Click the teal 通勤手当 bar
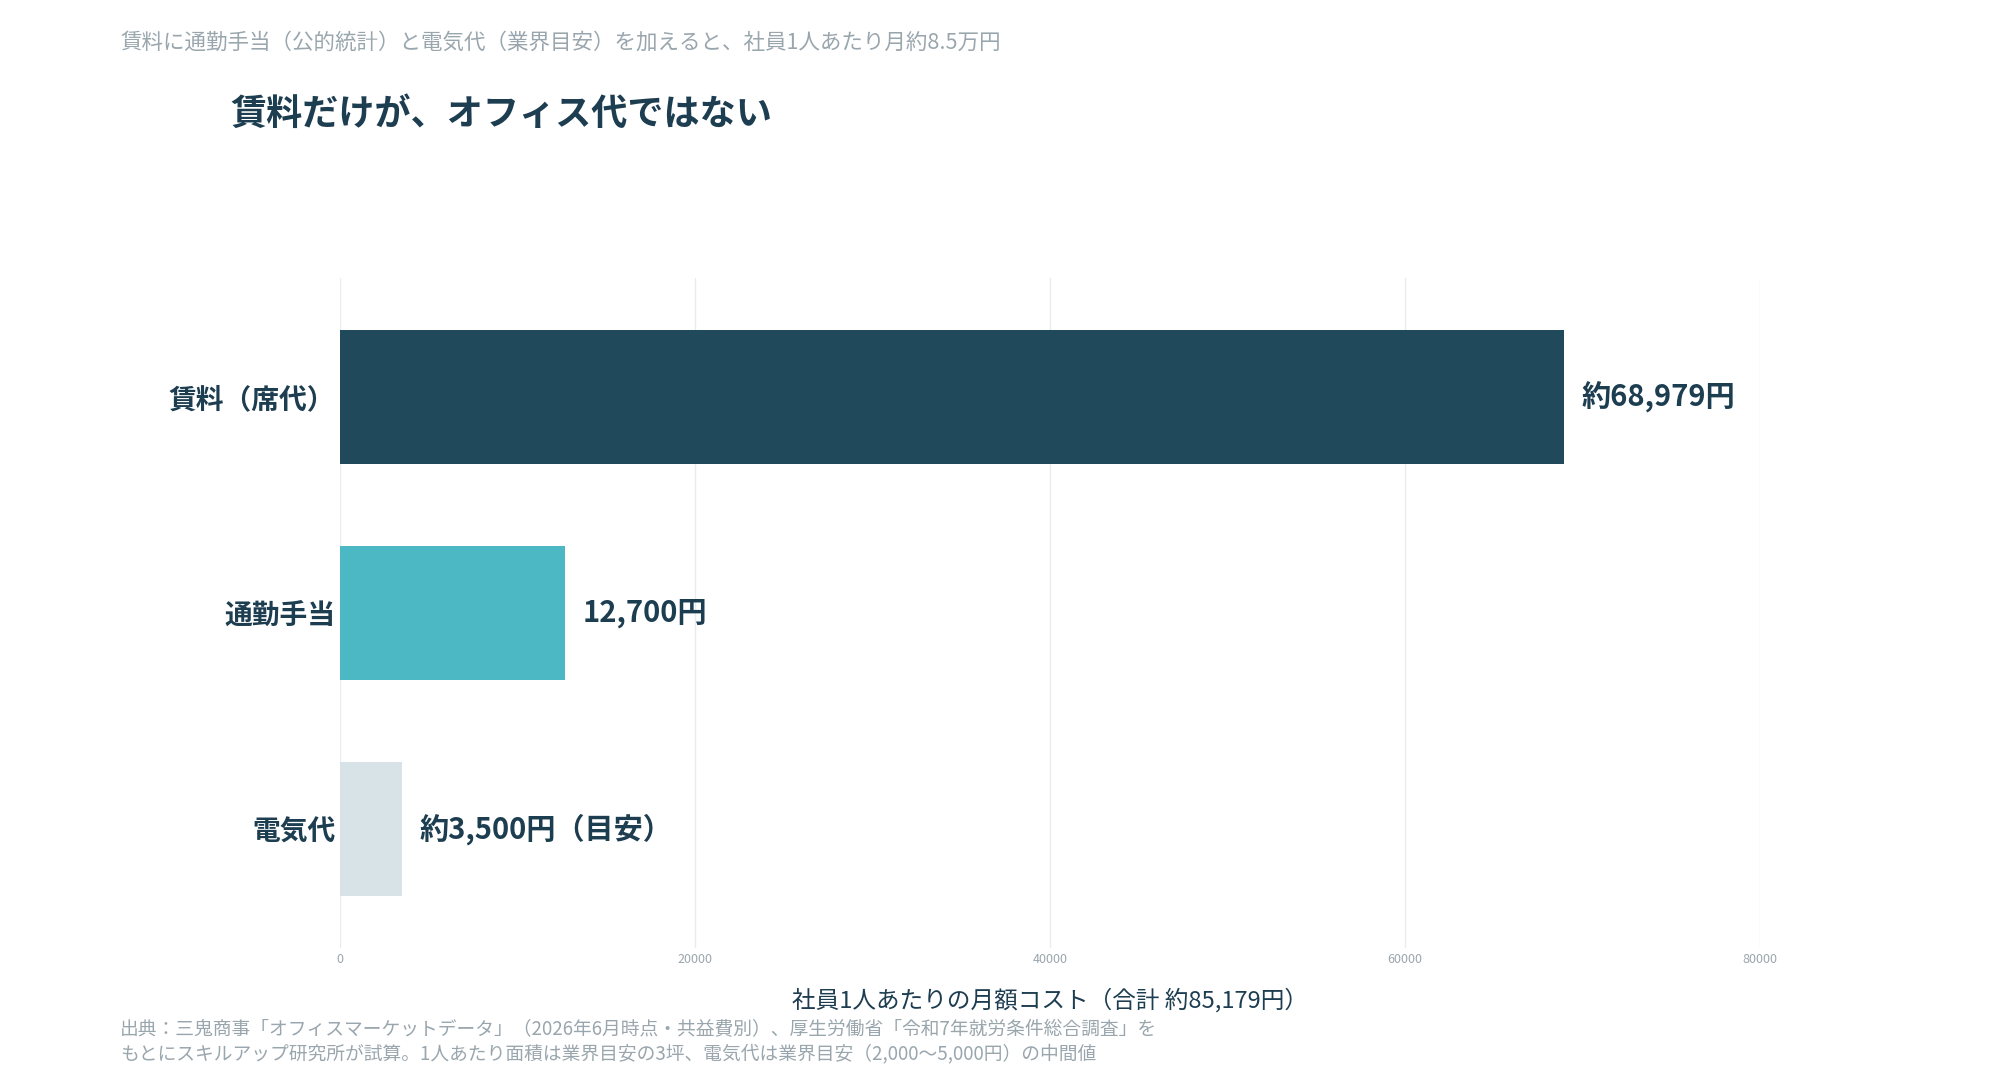 point(452,613)
